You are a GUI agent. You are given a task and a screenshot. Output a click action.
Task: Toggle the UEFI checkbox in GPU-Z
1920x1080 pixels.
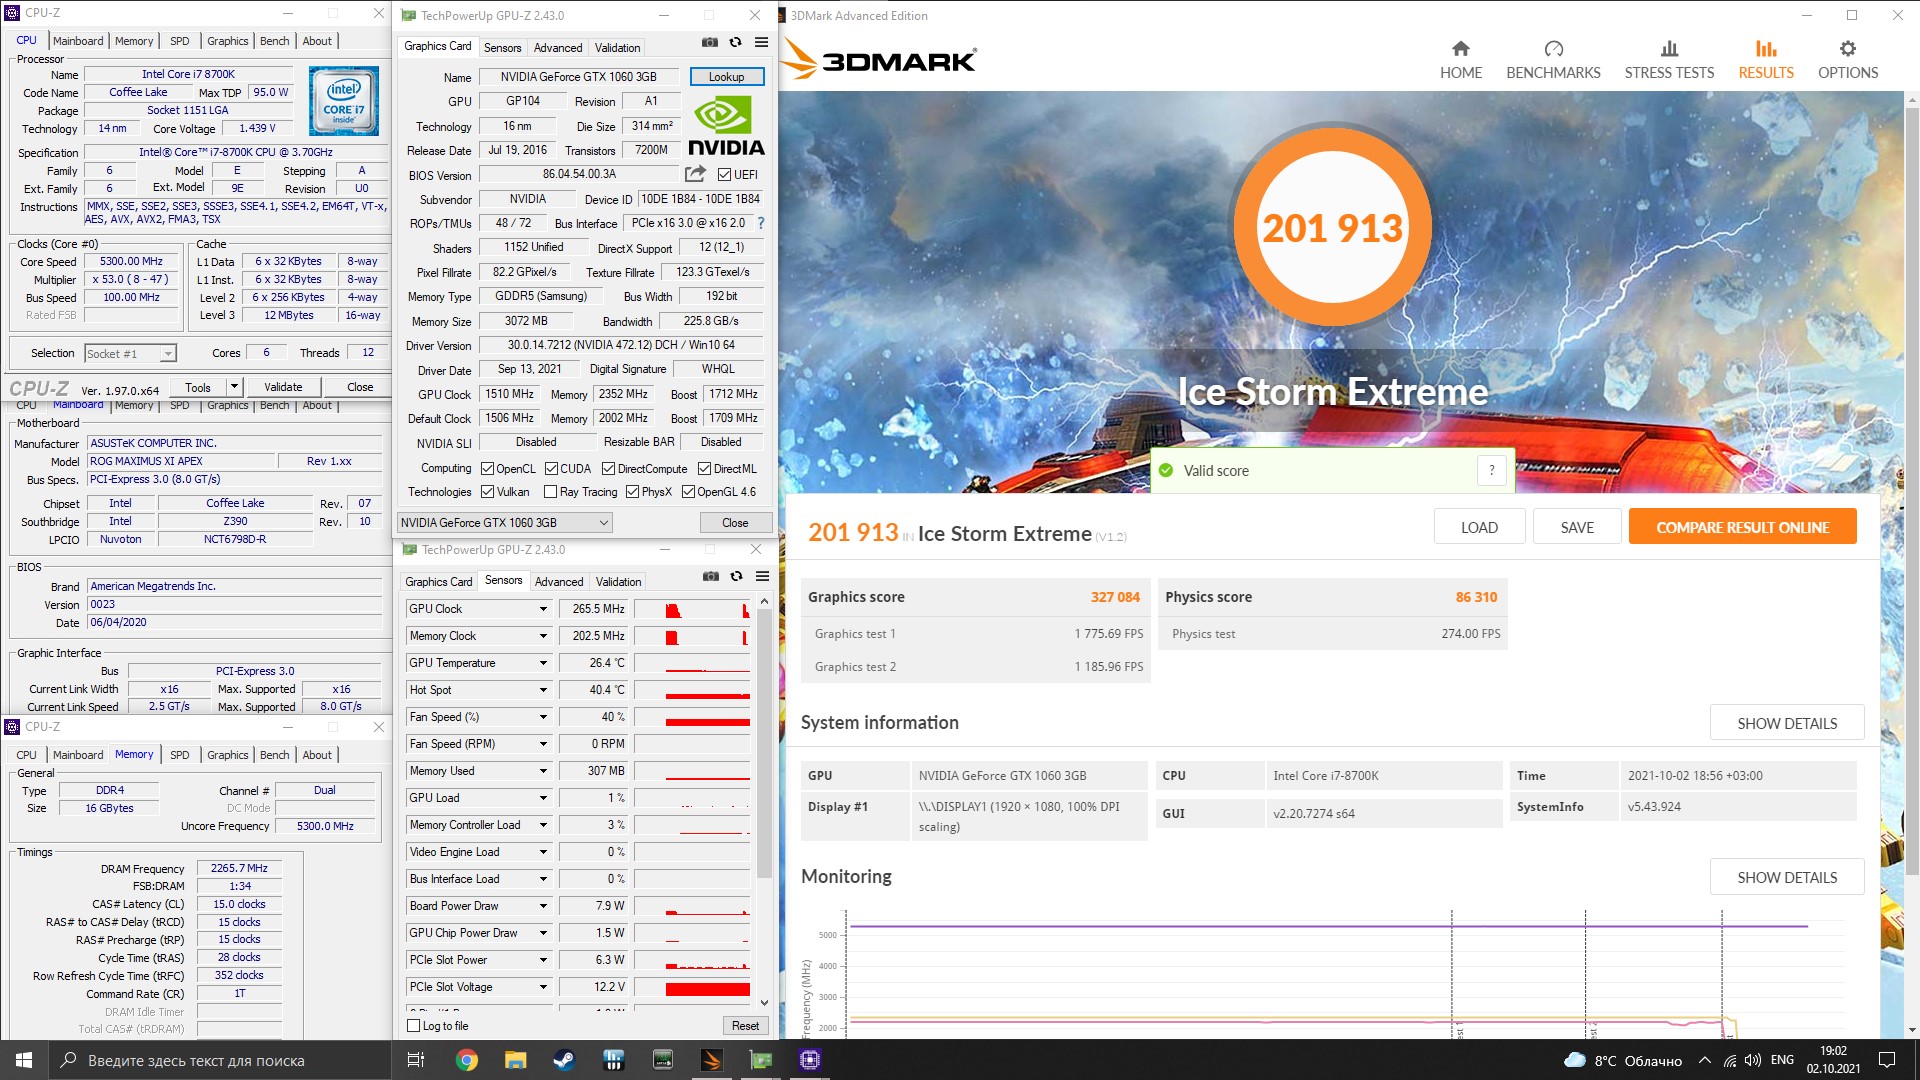click(x=725, y=175)
